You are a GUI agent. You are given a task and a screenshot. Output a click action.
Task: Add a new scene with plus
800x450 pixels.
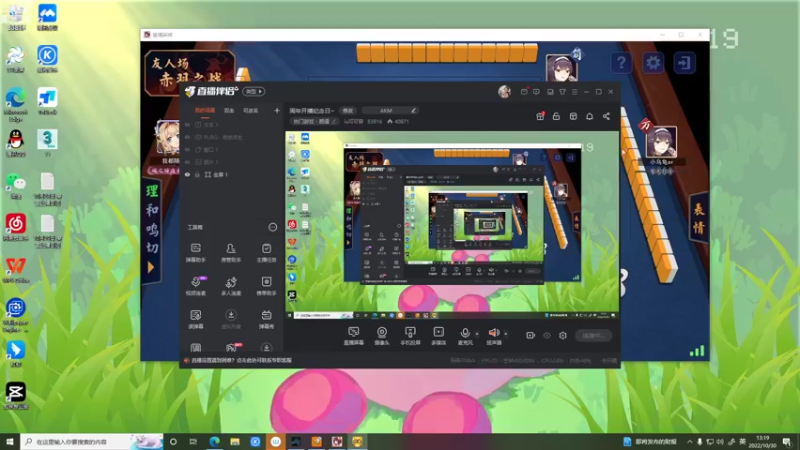(x=277, y=110)
